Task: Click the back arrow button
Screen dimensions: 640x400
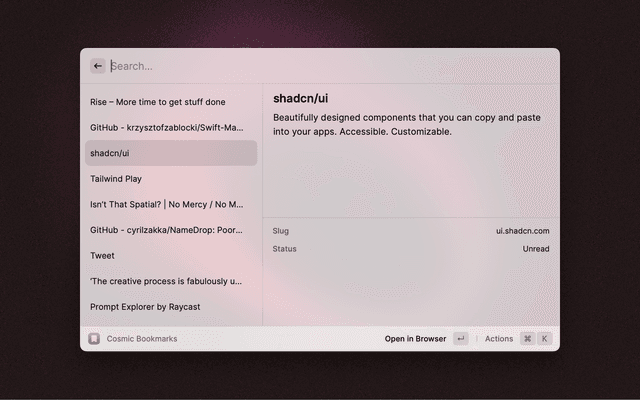Action: point(98,66)
